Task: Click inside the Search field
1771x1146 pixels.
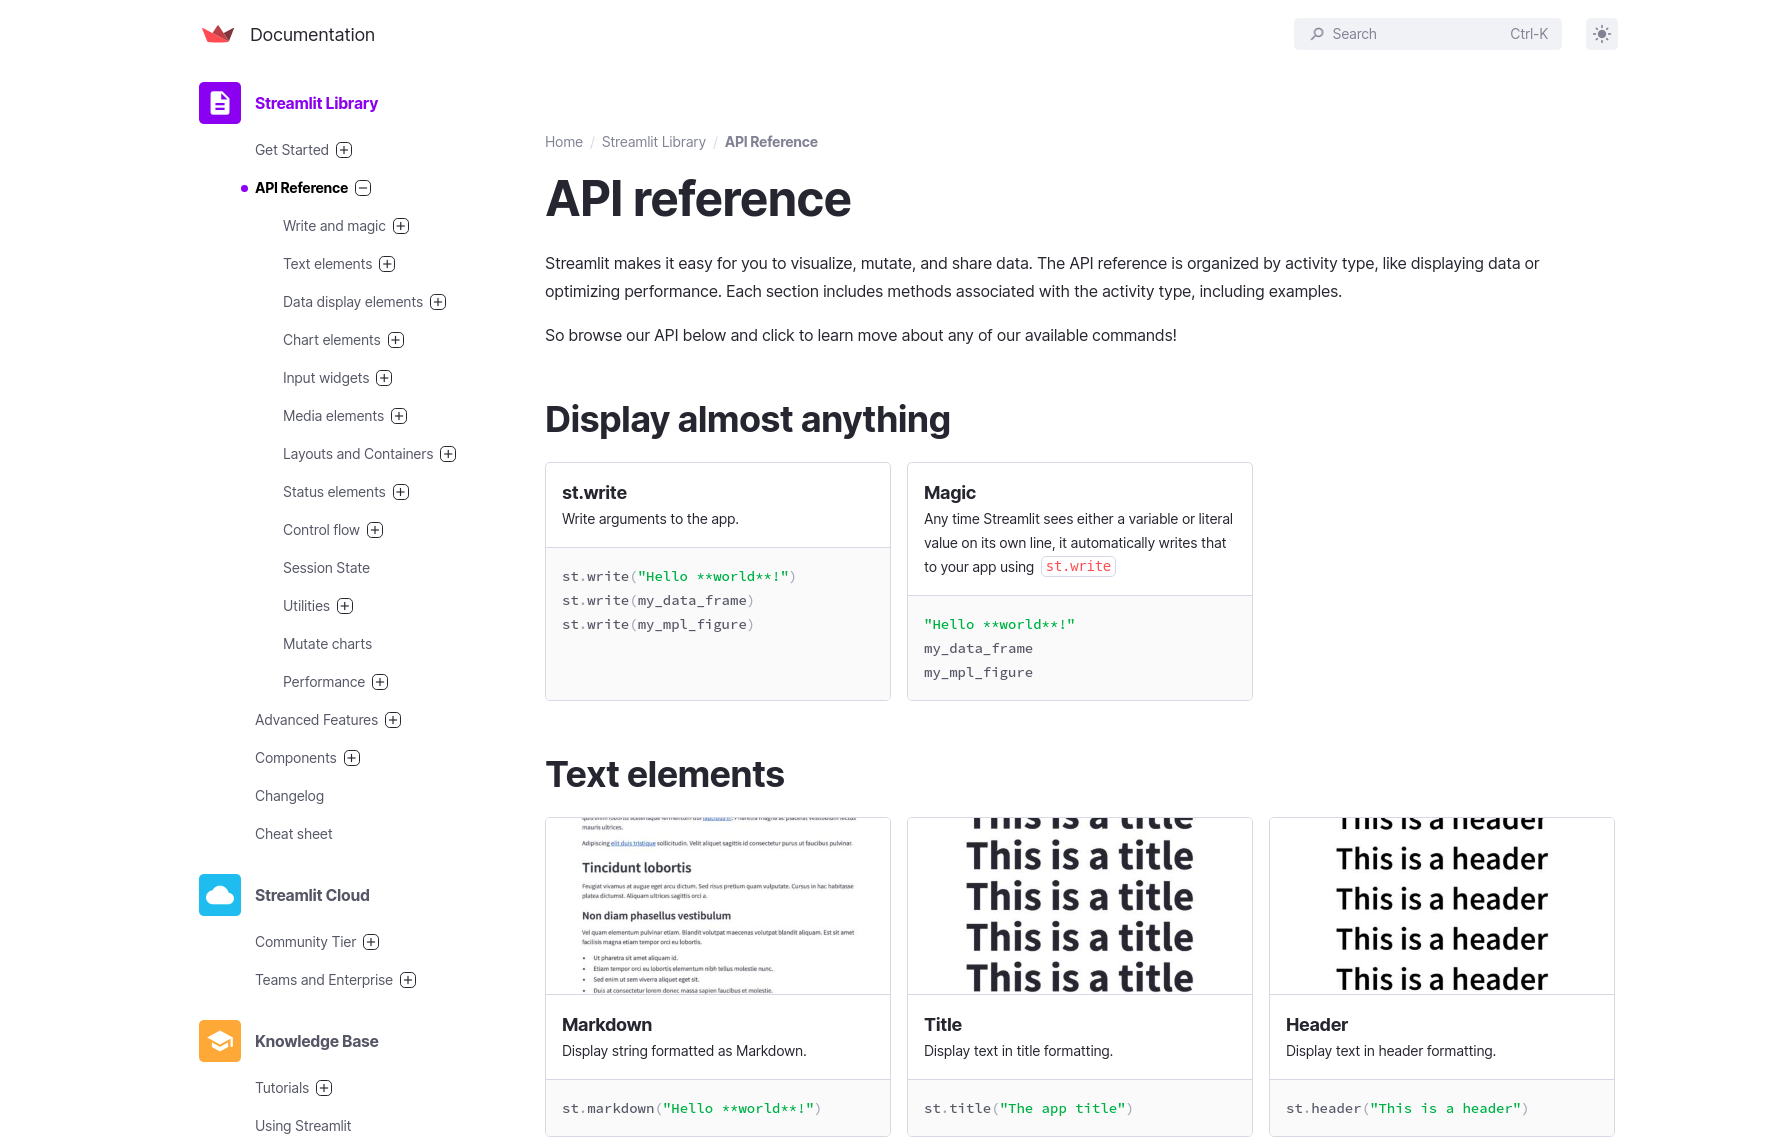Action: click(1420, 34)
